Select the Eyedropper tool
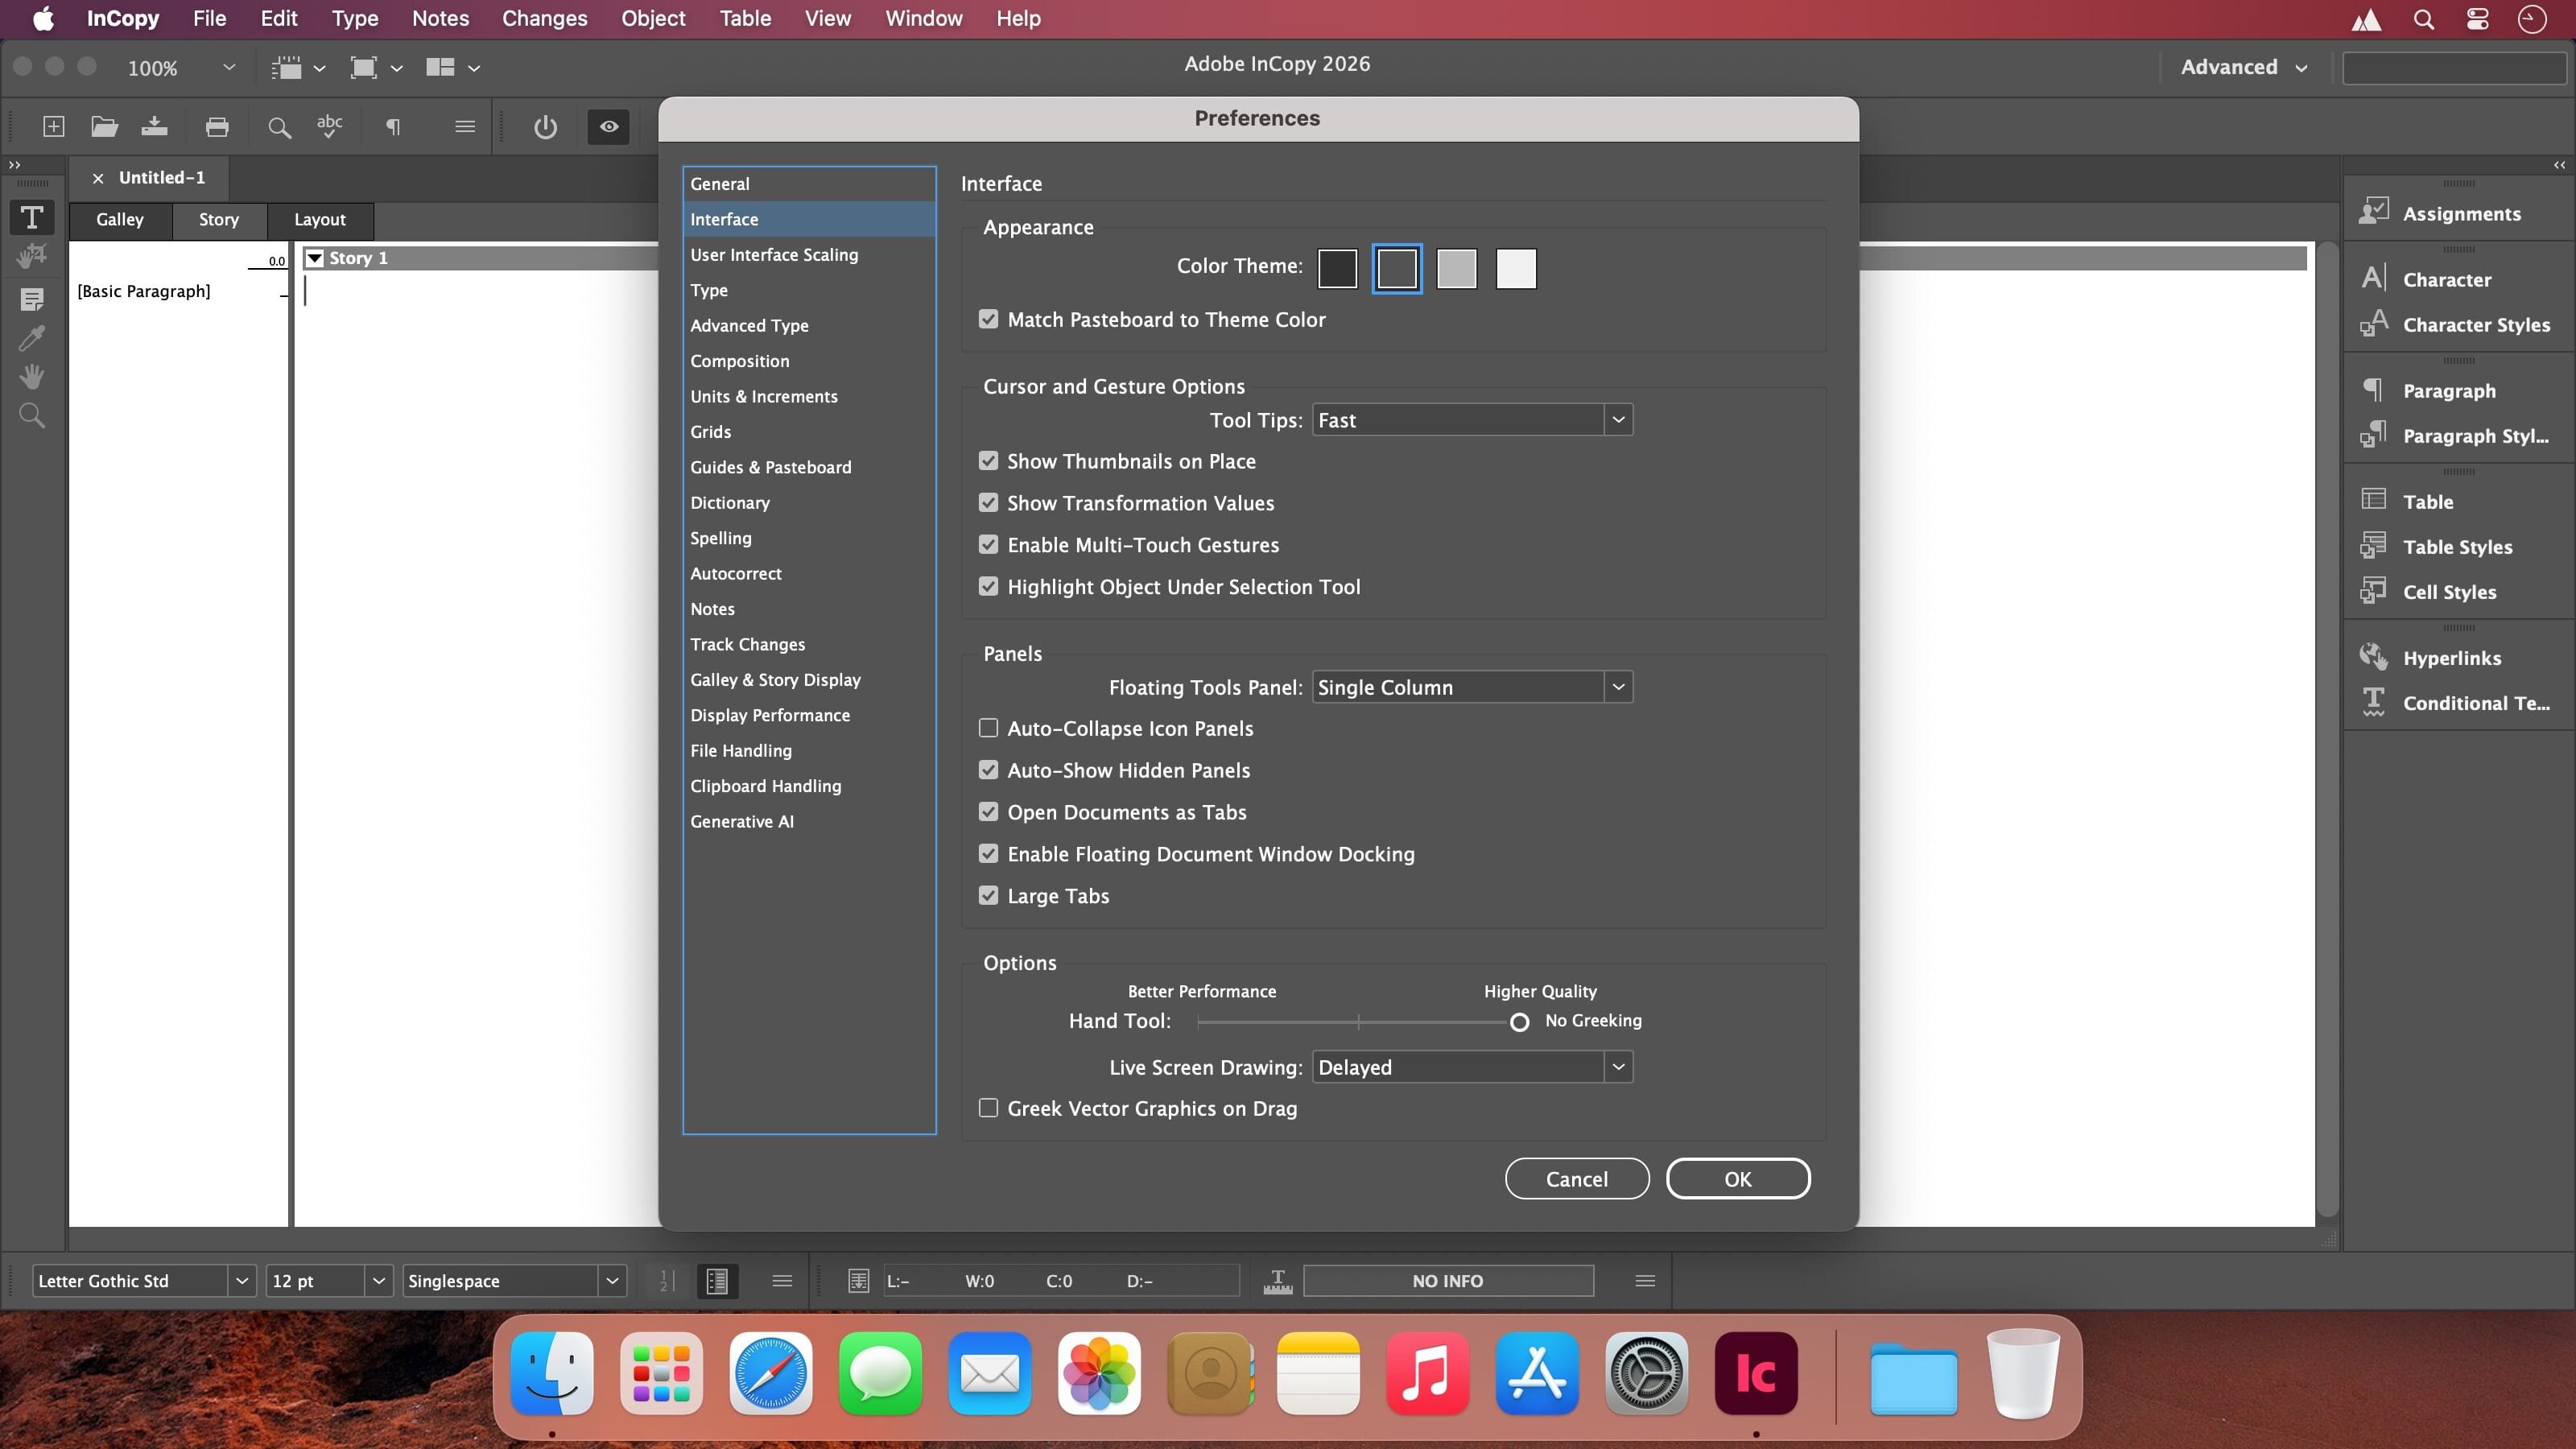2576x1449 pixels. click(32, 338)
